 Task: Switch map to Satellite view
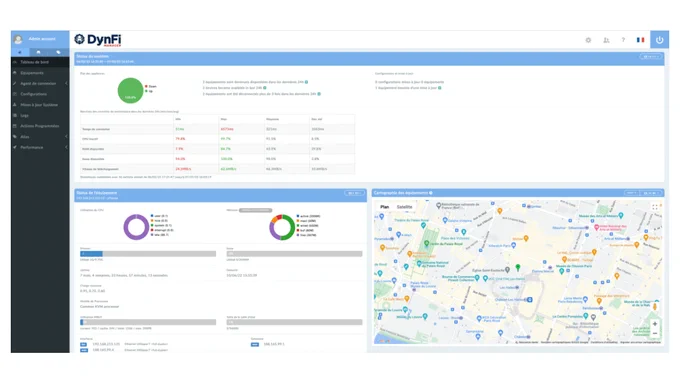pos(404,207)
